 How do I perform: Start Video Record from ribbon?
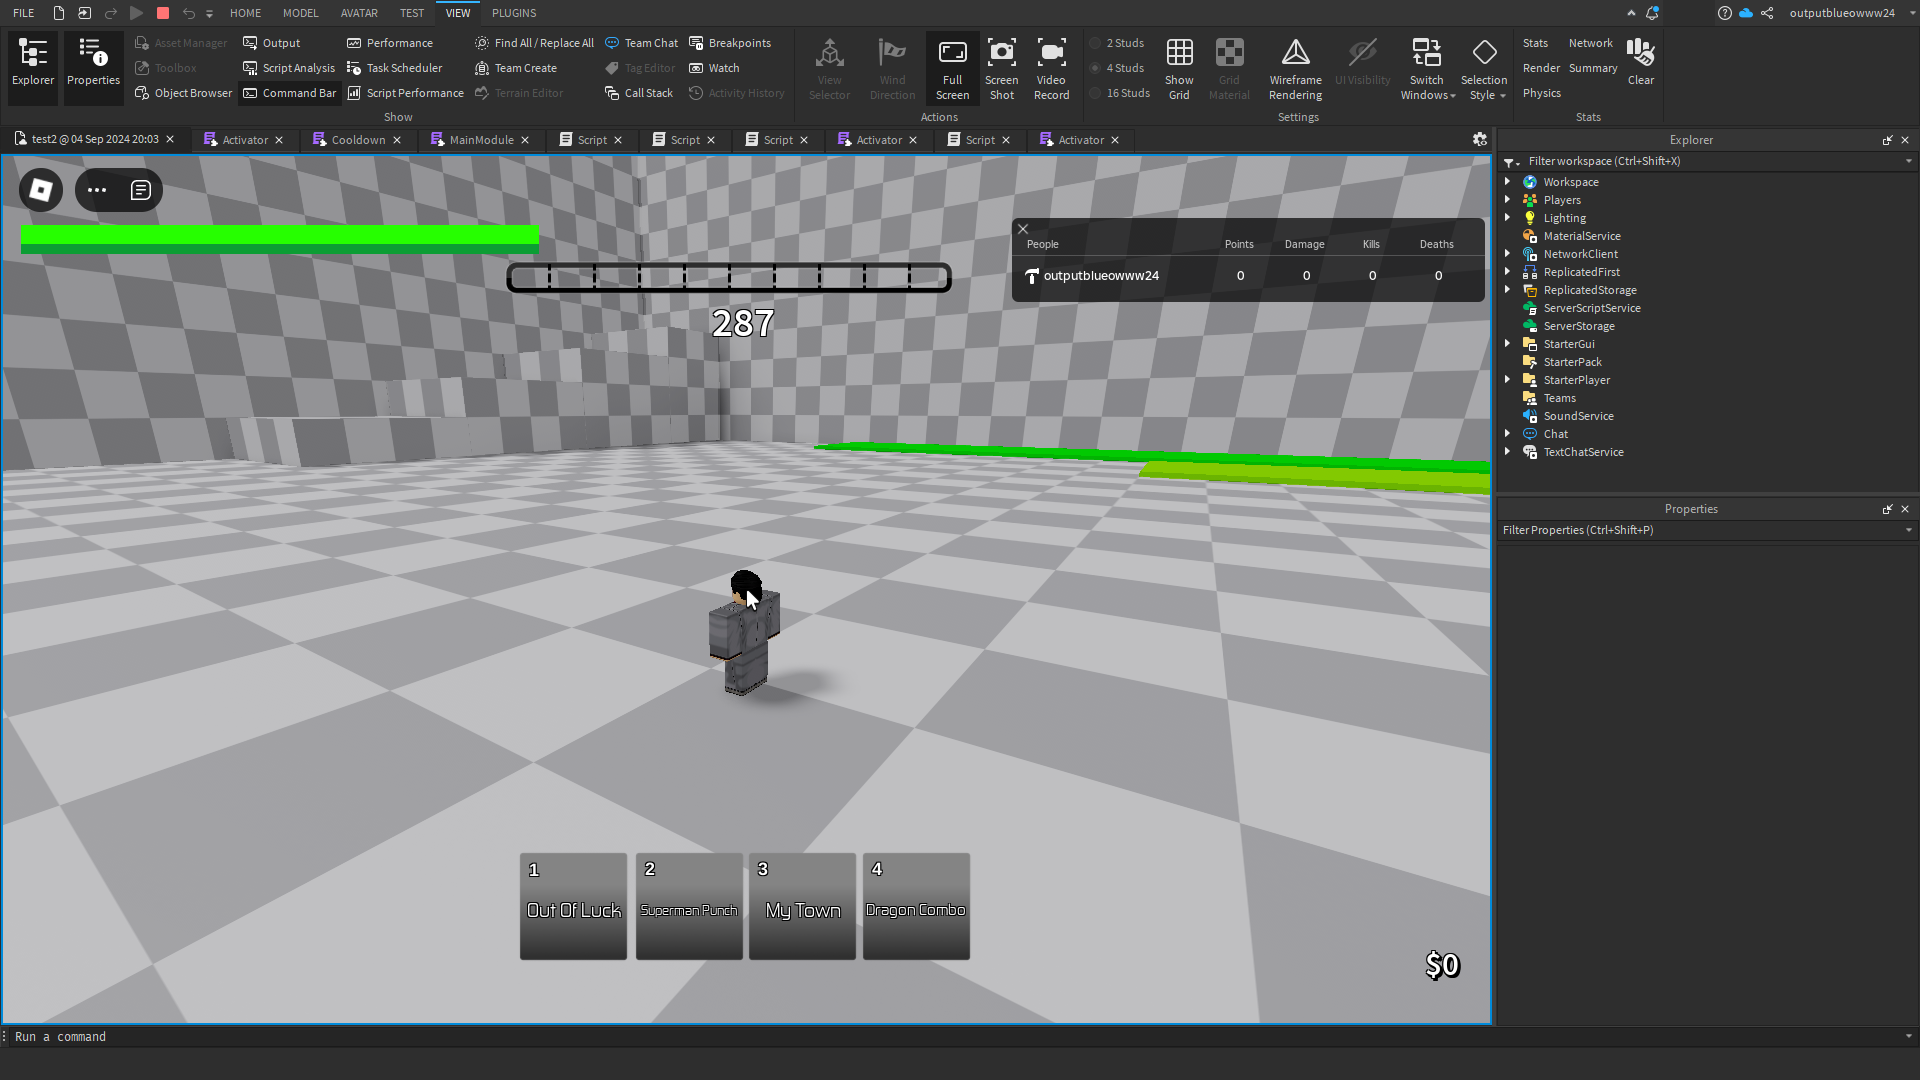pyautogui.click(x=1051, y=53)
